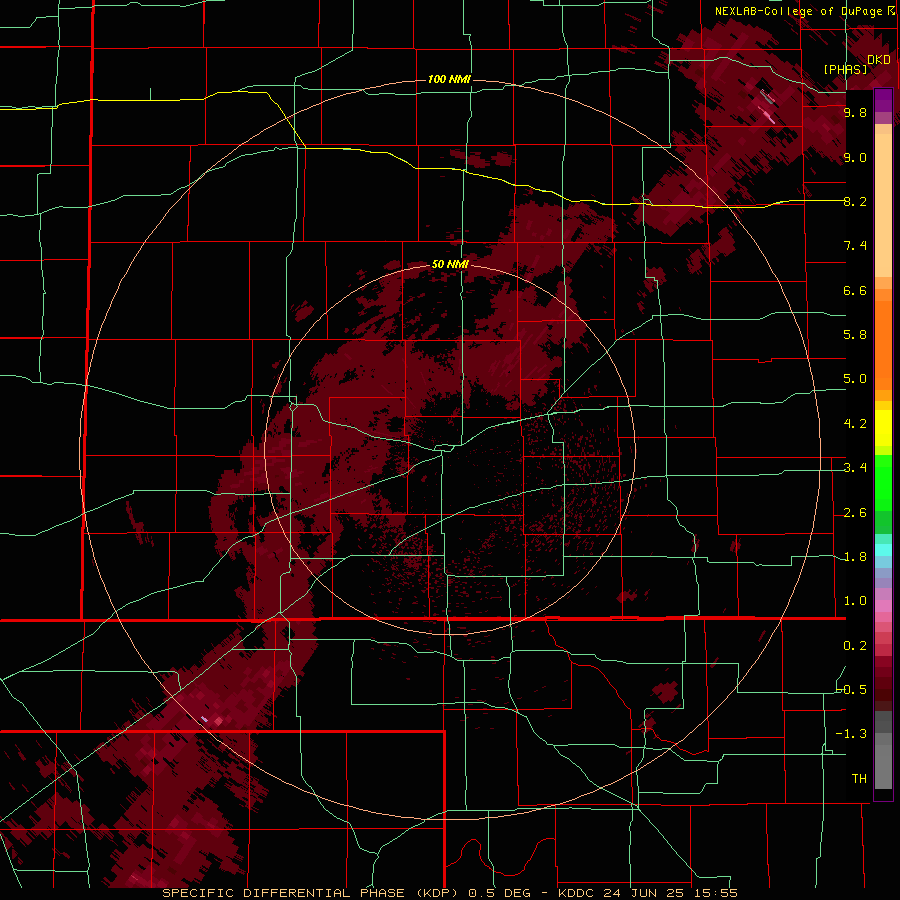
Task: Click the "0.5 DEG" elevation text
Action: click(x=499, y=893)
